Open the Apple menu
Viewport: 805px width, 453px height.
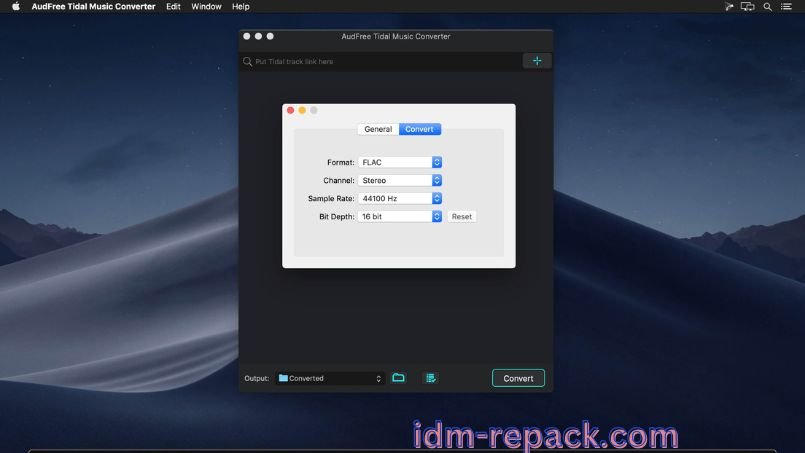point(16,7)
